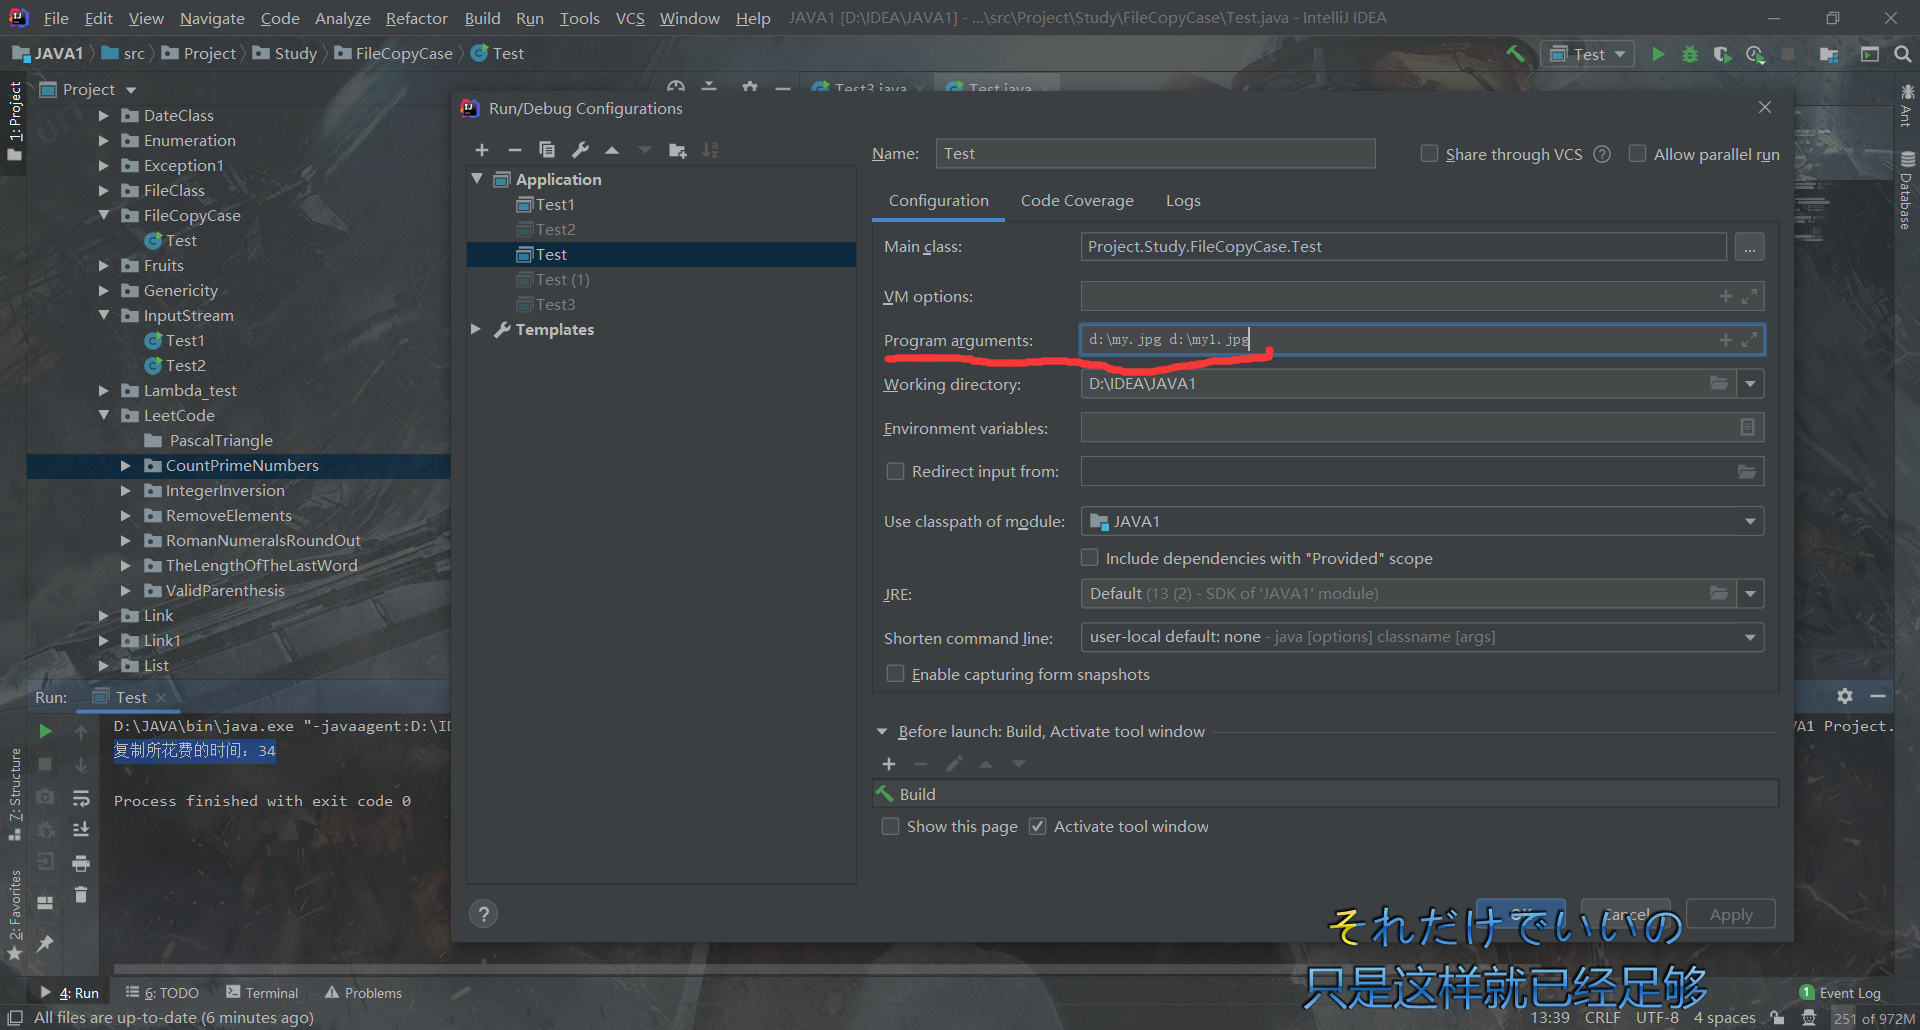Expand the VM options field
The image size is (1920, 1030).
click(1750, 297)
